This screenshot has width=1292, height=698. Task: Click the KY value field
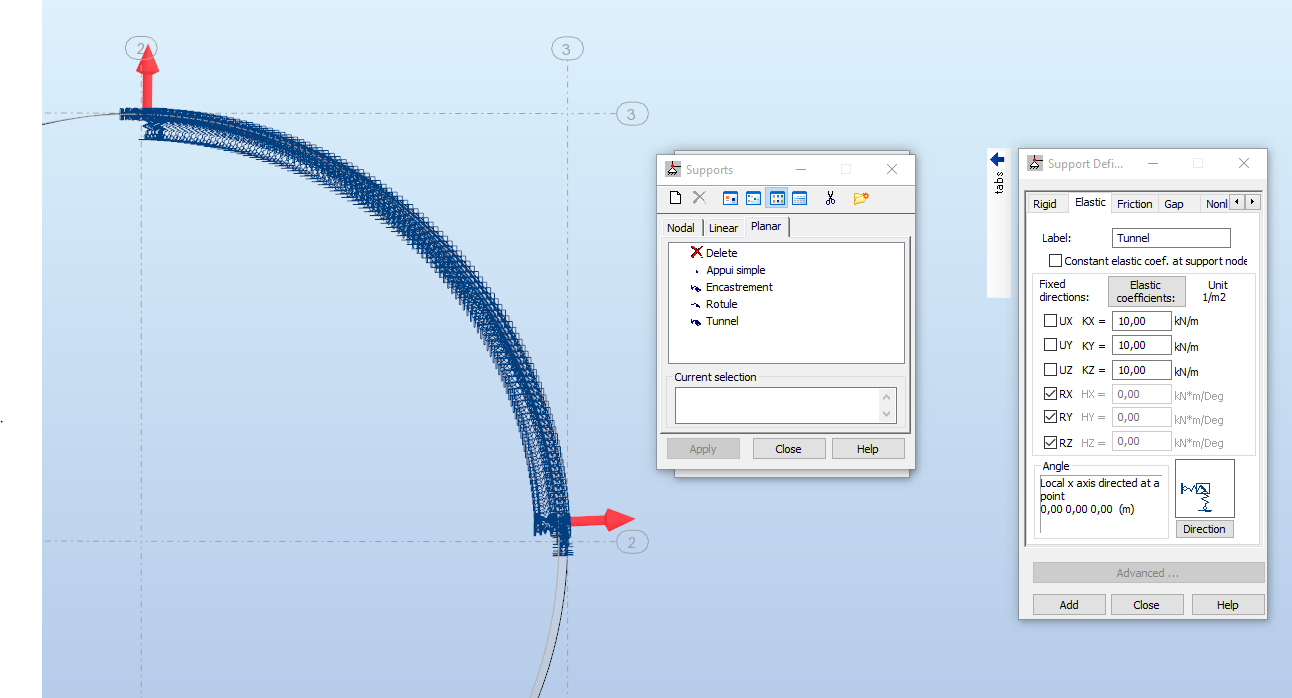point(1141,345)
